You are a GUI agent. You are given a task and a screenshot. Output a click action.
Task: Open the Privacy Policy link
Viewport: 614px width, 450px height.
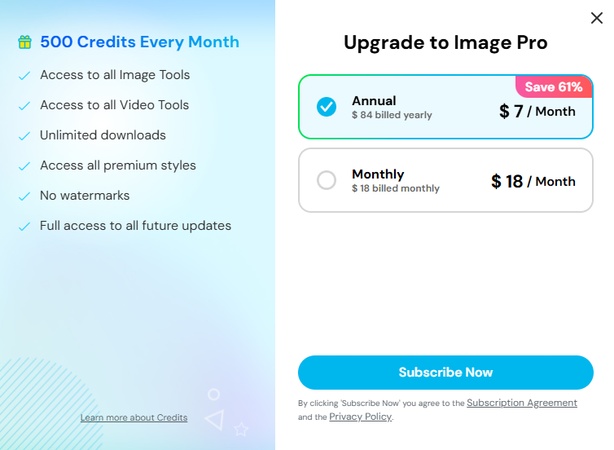(x=360, y=417)
